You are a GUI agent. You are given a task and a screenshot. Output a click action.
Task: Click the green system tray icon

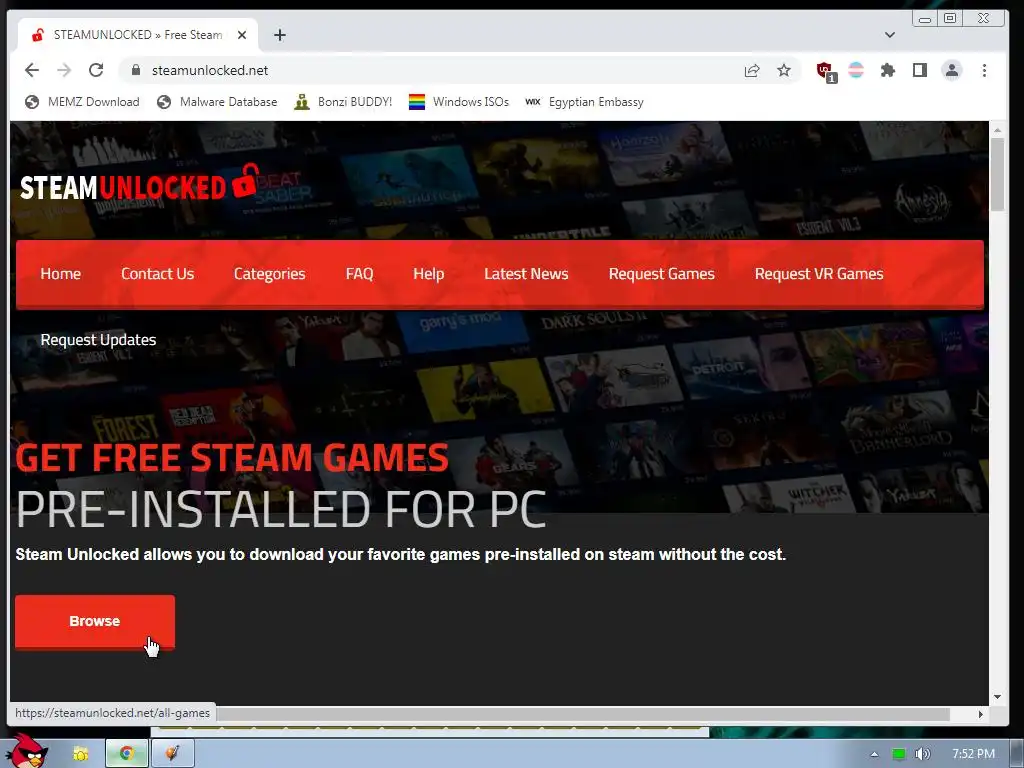pyautogui.click(x=899, y=754)
